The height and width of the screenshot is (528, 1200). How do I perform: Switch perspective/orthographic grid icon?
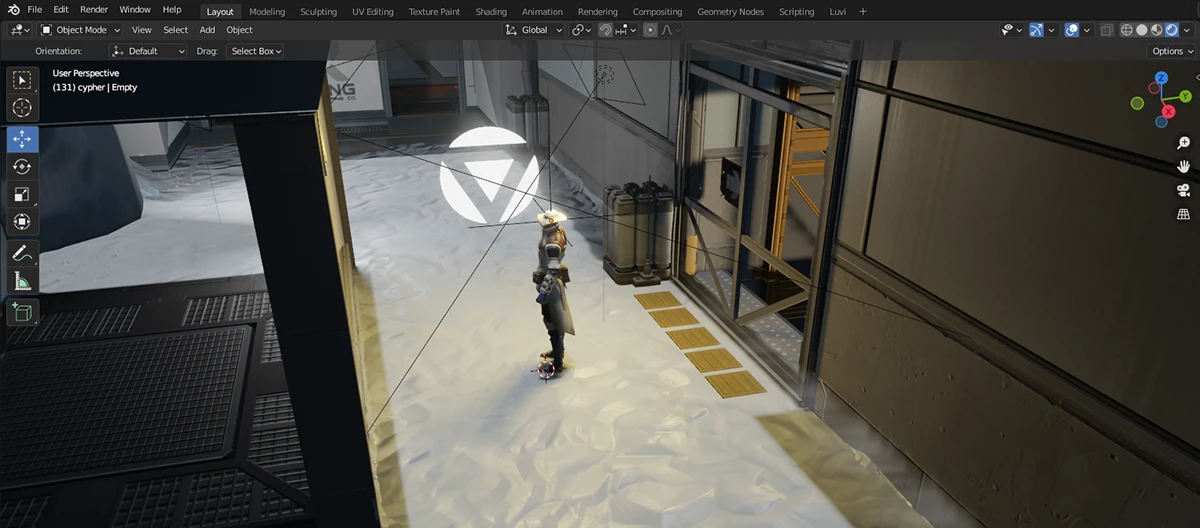point(1184,214)
